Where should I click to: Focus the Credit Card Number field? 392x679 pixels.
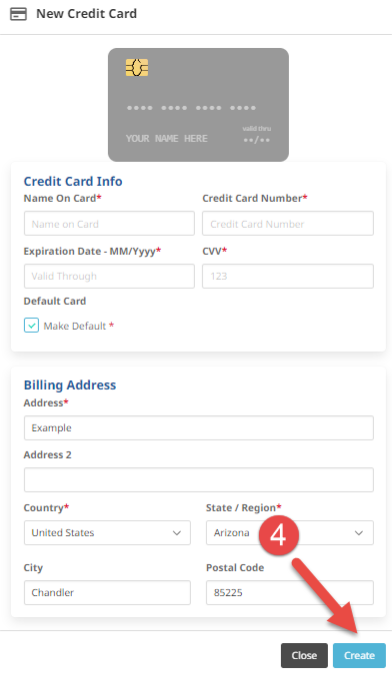click(x=288, y=223)
